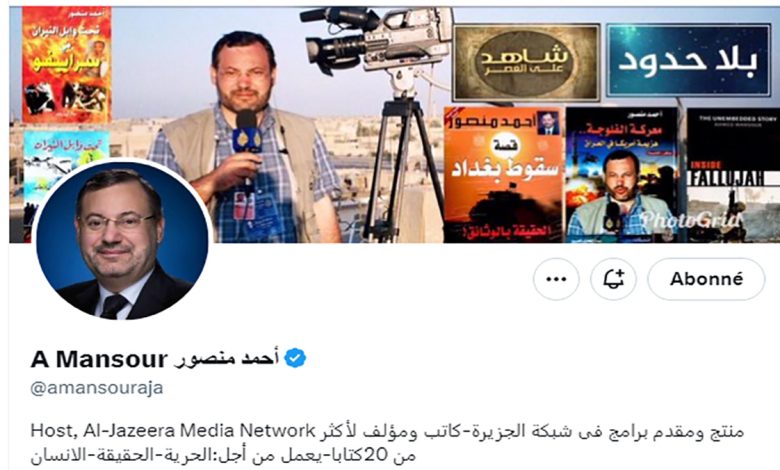
Task: Click the red fire book cover top-left
Action: pos(66,65)
